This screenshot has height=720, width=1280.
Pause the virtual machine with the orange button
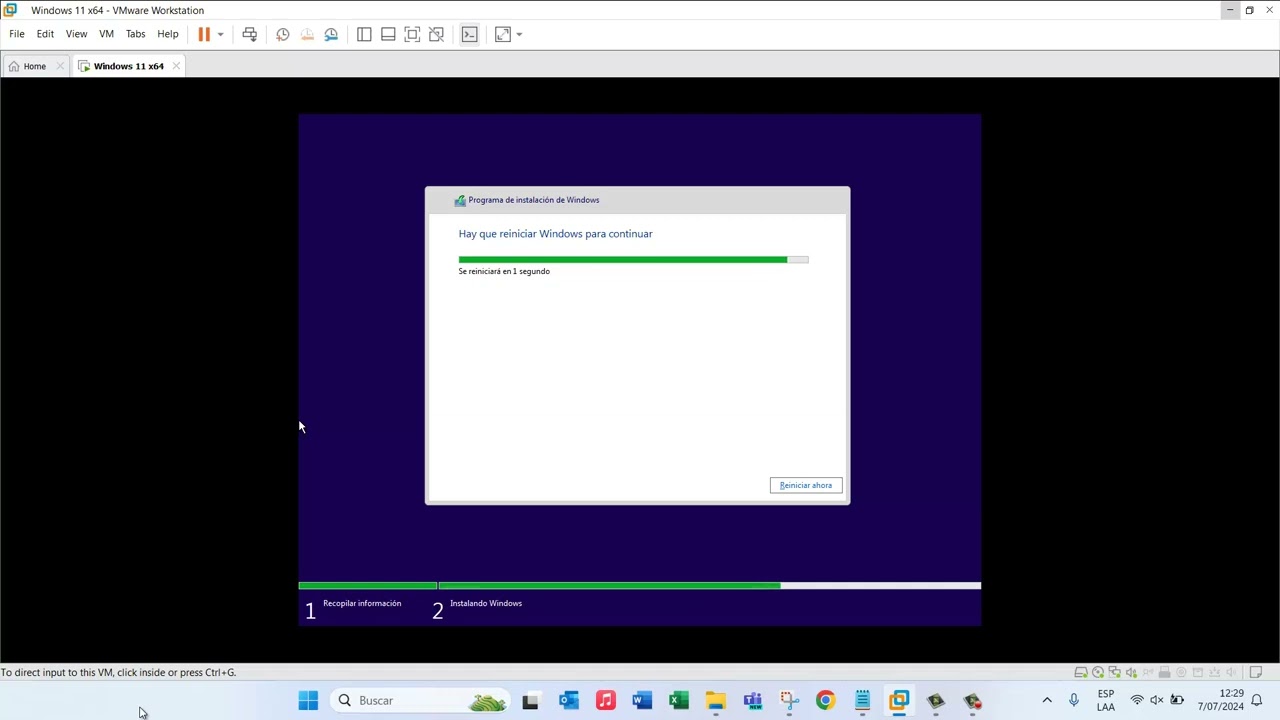click(204, 34)
